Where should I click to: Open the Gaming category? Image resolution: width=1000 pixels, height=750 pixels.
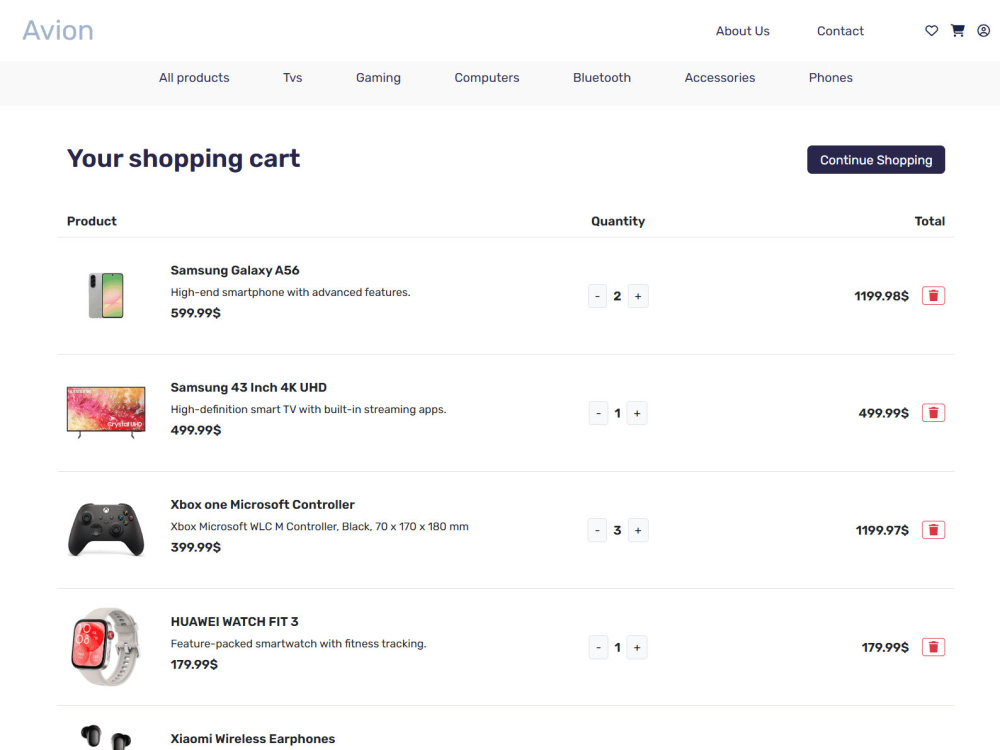378,78
